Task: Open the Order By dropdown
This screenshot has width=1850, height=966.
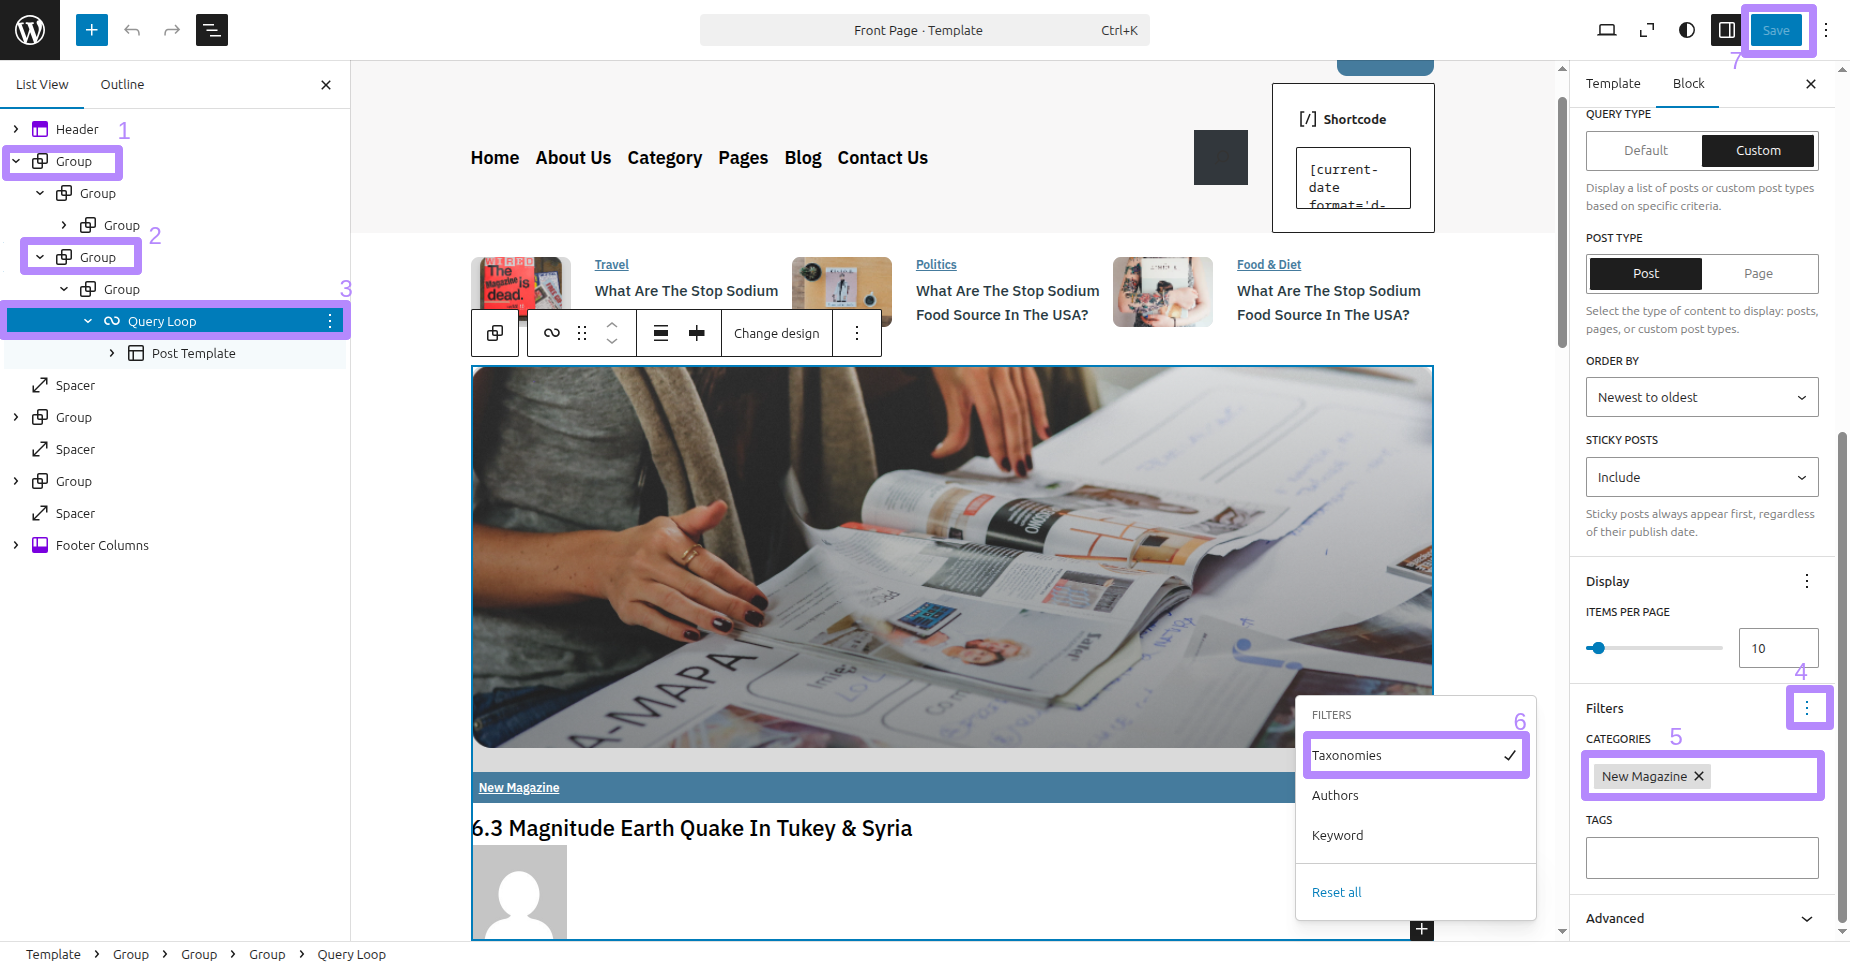Action: tap(1701, 397)
